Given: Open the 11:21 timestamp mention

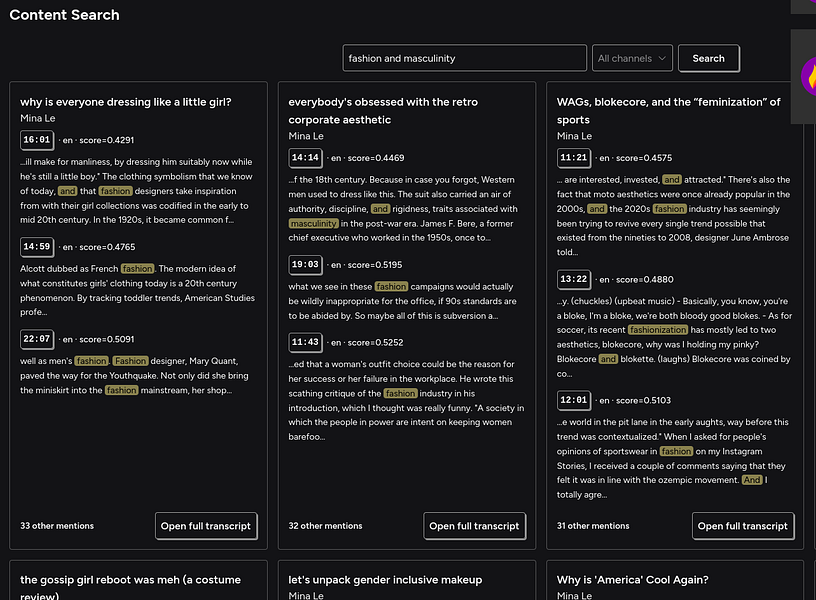Looking at the screenshot, I should tap(574, 158).
